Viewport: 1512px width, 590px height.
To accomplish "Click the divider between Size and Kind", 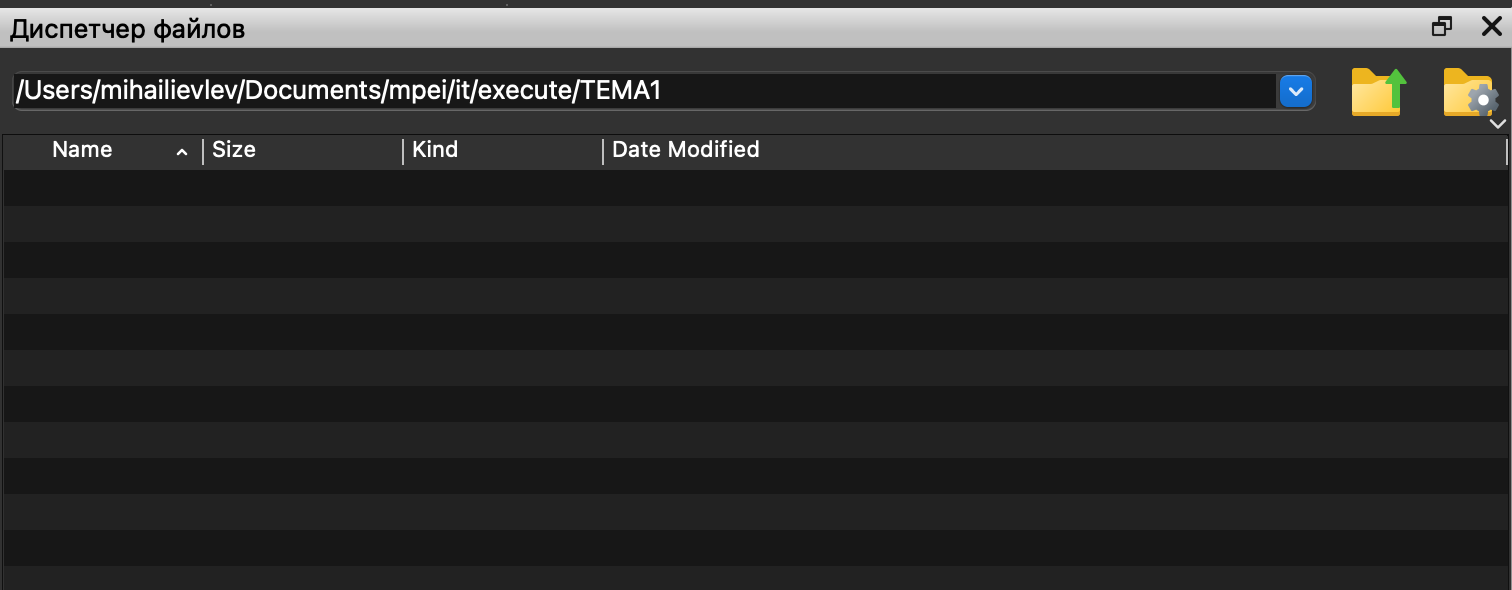I will [x=403, y=151].
